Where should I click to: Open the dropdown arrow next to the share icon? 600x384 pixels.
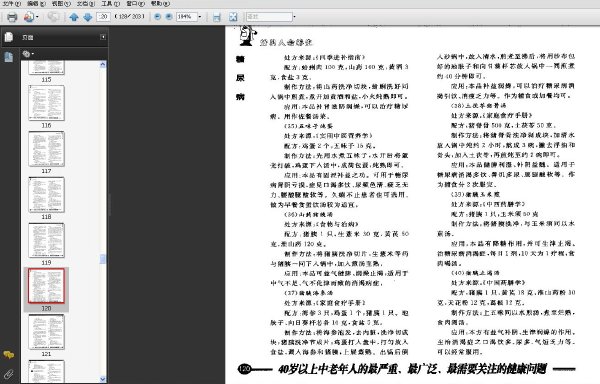[37, 17]
